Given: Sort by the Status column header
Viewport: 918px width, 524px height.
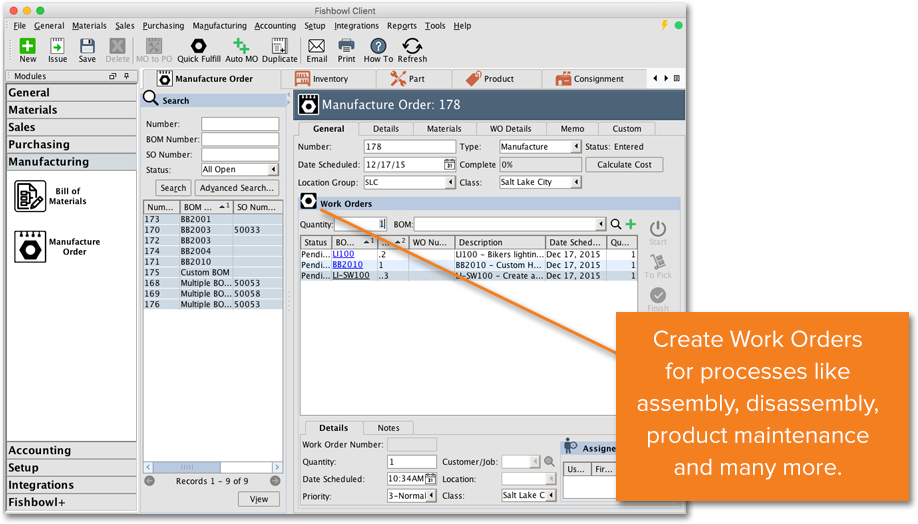Looking at the screenshot, I should click(316, 242).
